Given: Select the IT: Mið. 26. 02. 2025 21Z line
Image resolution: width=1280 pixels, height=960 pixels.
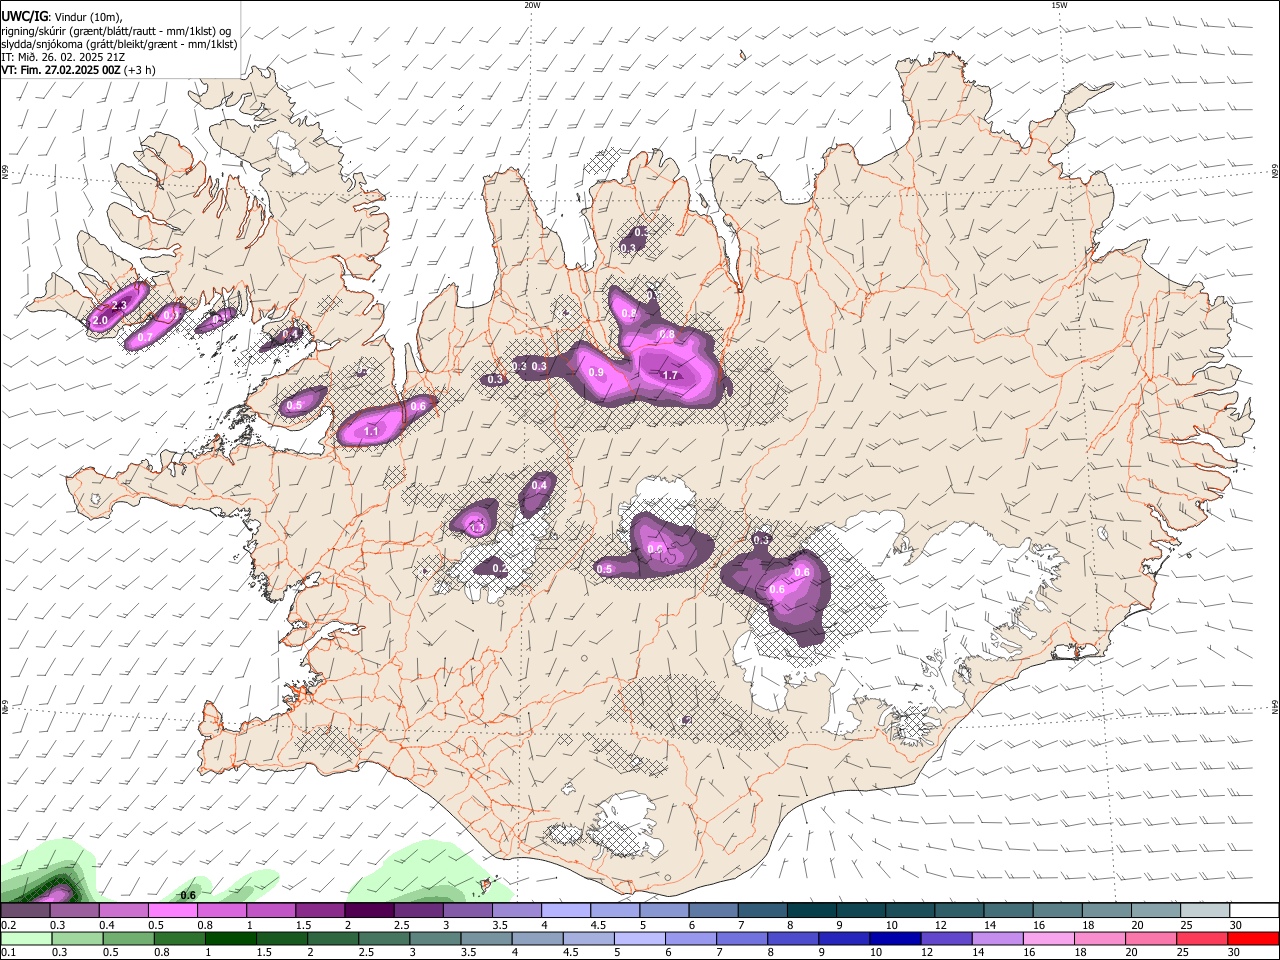Looking at the screenshot, I should 62,58.
